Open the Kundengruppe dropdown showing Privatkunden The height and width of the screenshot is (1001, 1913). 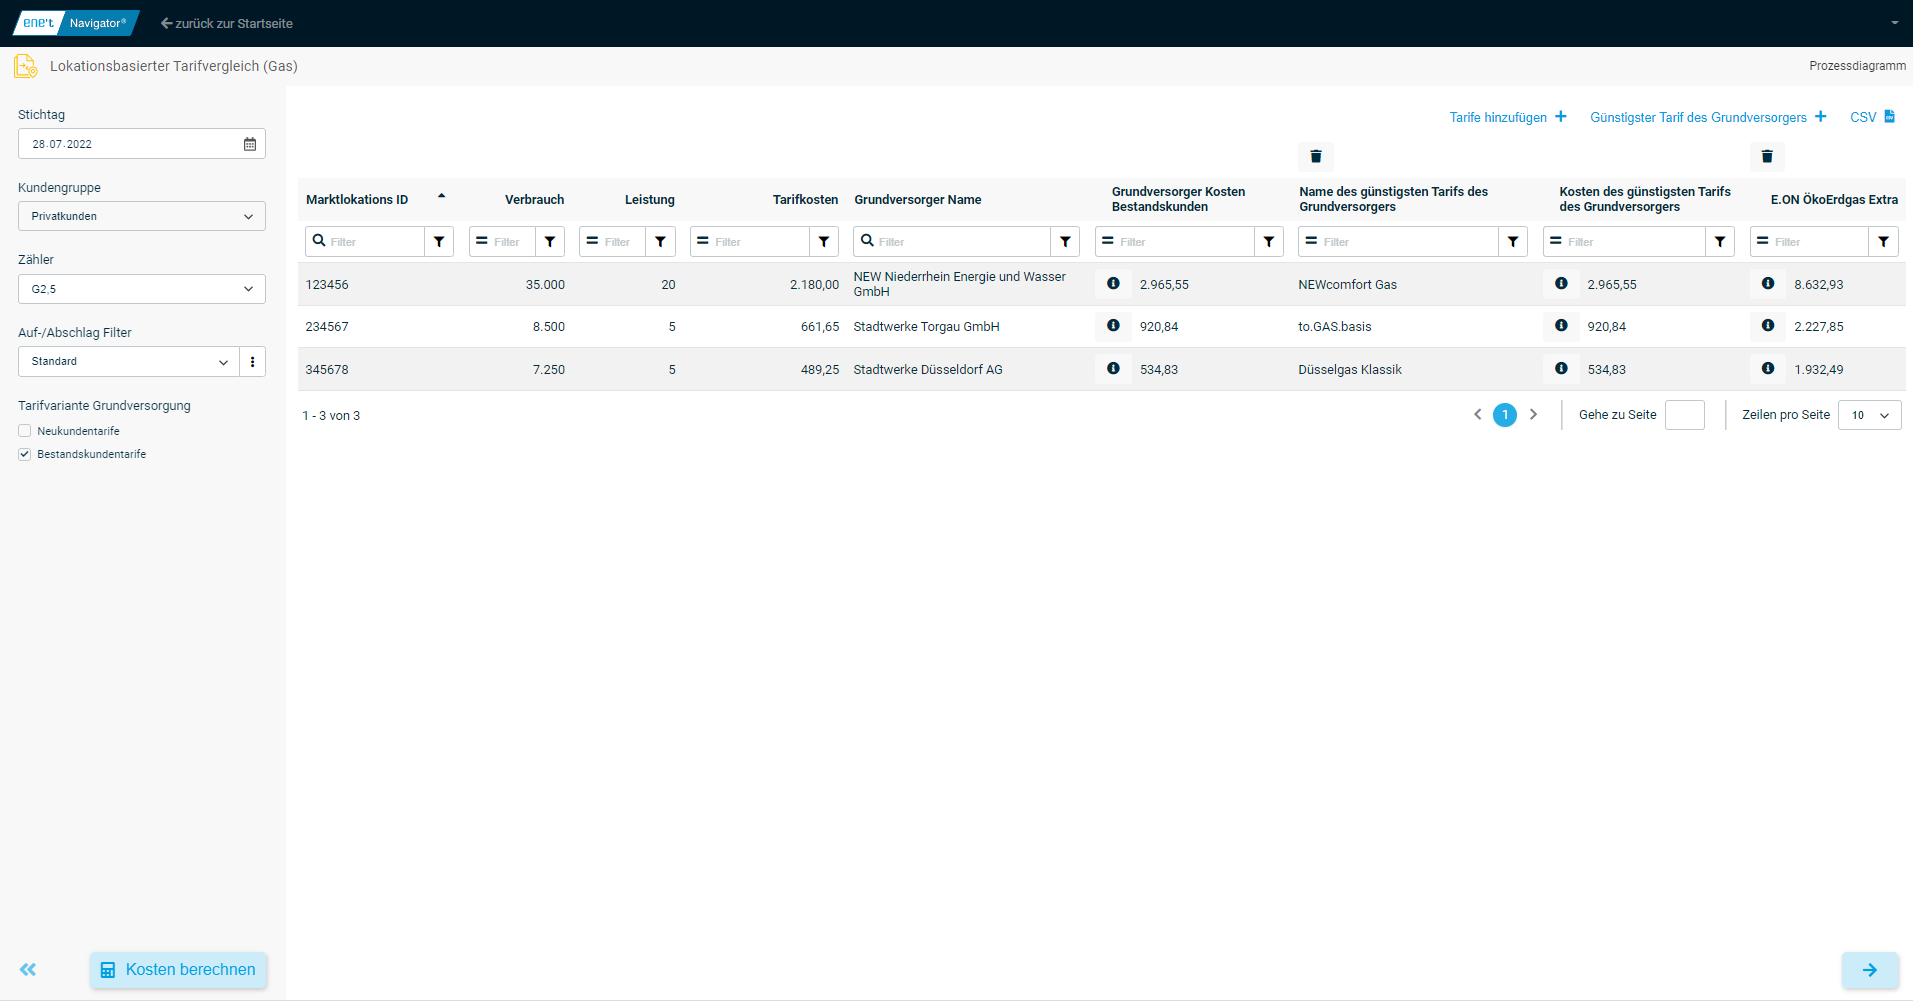[142, 216]
